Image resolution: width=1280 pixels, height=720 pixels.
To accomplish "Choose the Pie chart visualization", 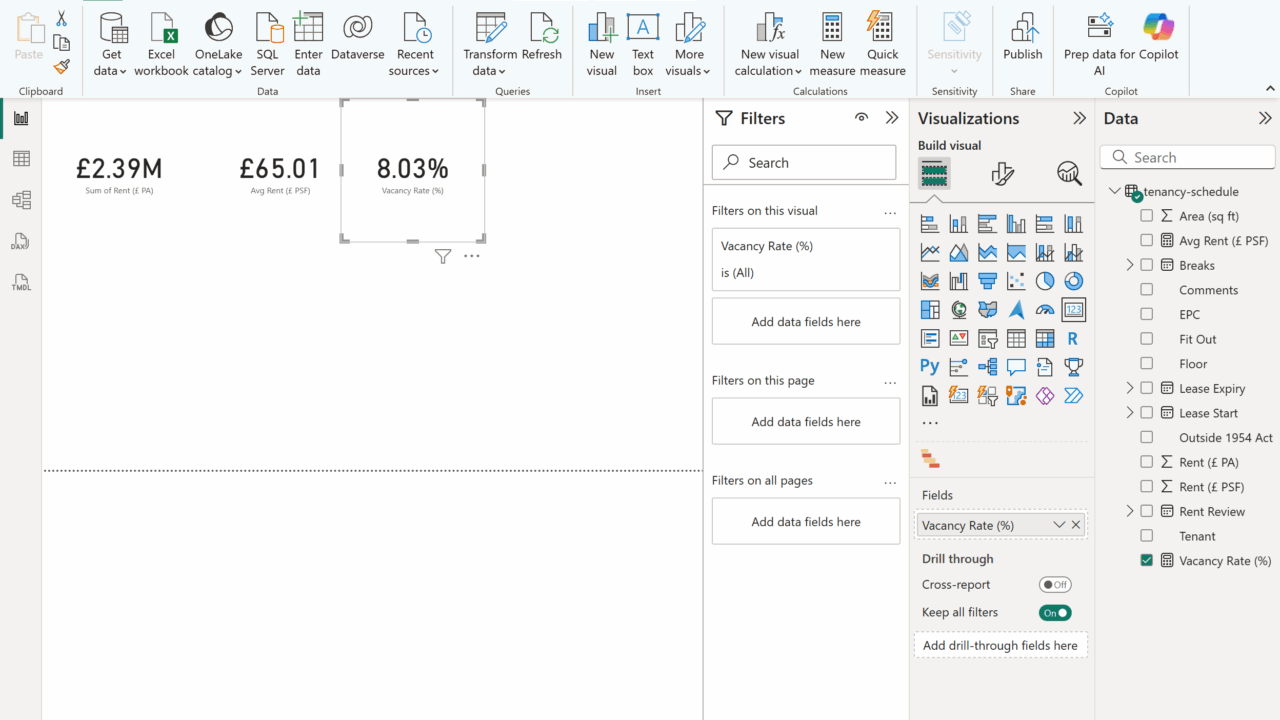I will [1045, 281].
